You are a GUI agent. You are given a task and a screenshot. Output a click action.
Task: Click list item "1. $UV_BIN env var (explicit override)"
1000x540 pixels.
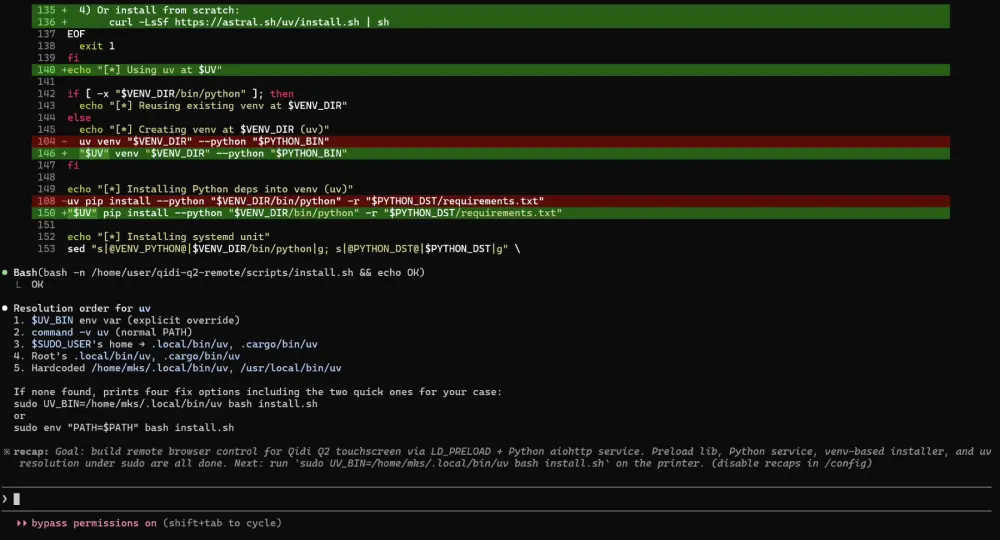point(126,320)
